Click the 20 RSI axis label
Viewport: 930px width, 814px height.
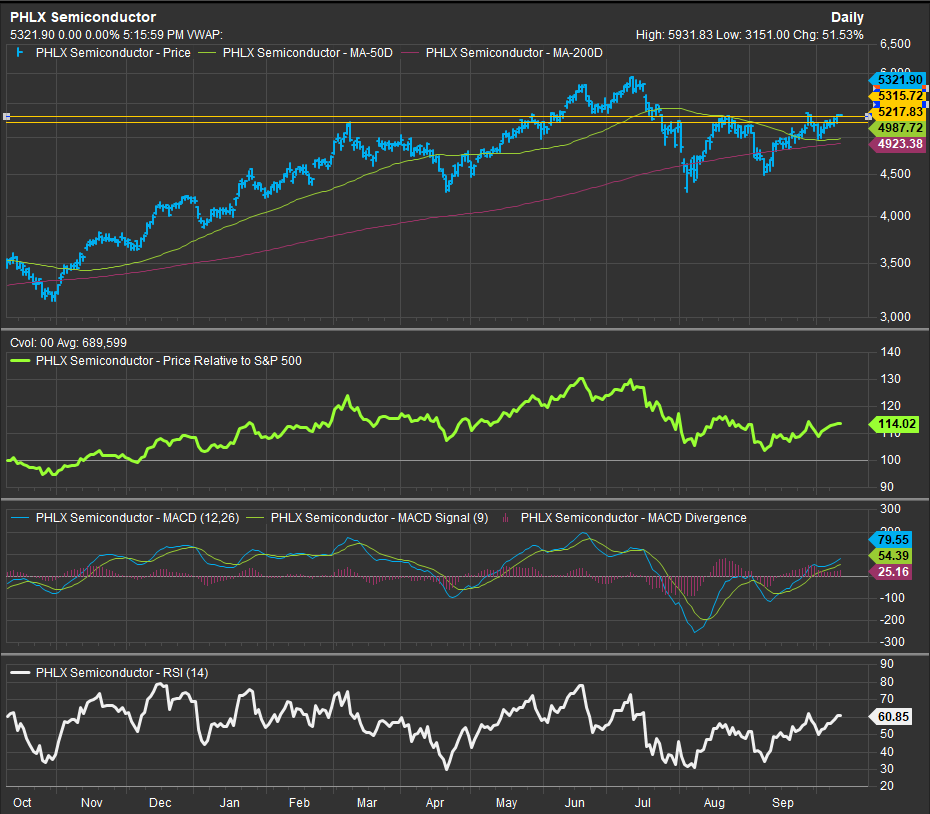click(x=887, y=786)
